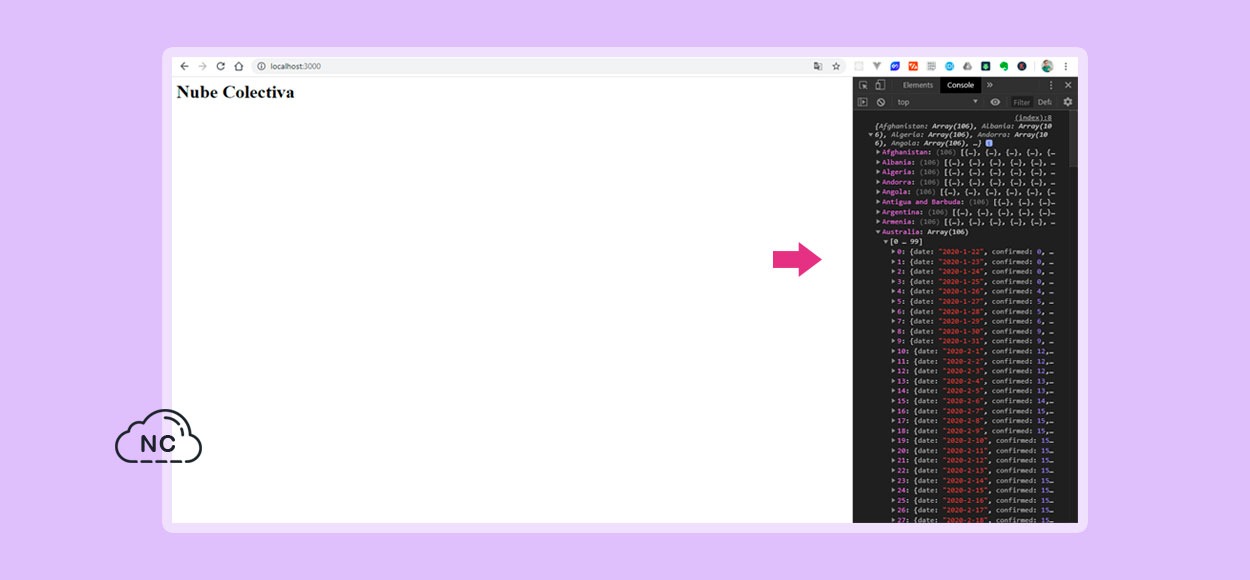The width and height of the screenshot is (1250, 580).
Task: Expand entry 26 dated 2020-2-17
Action: coord(894,510)
